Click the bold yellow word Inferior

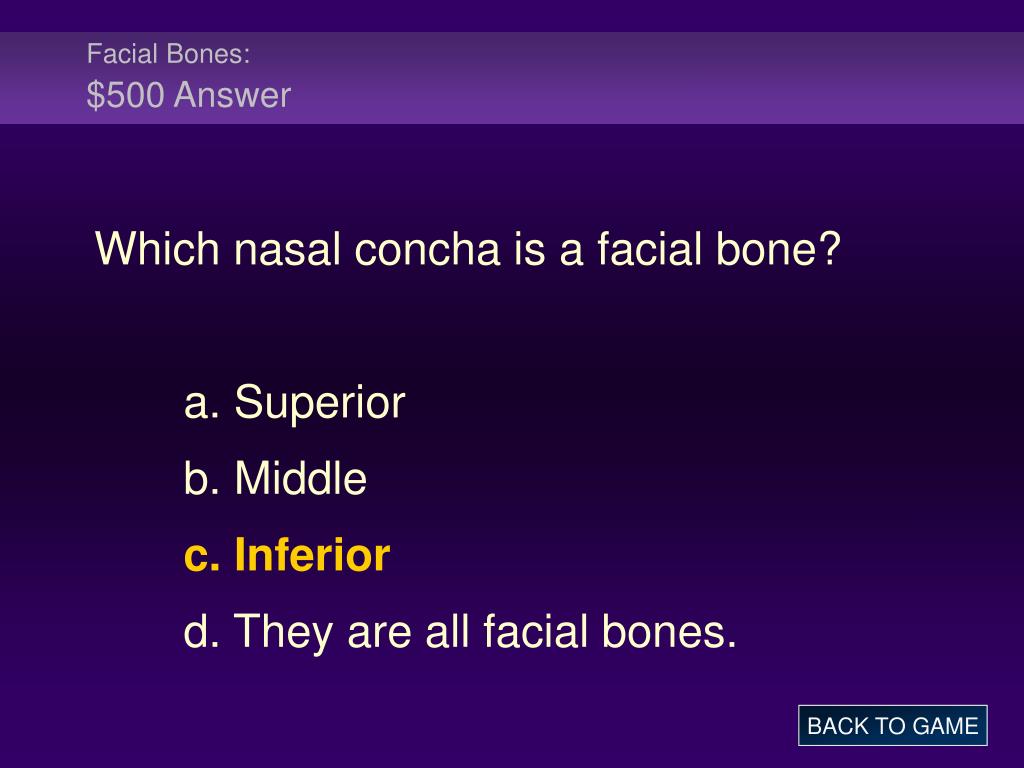coord(312,555)
